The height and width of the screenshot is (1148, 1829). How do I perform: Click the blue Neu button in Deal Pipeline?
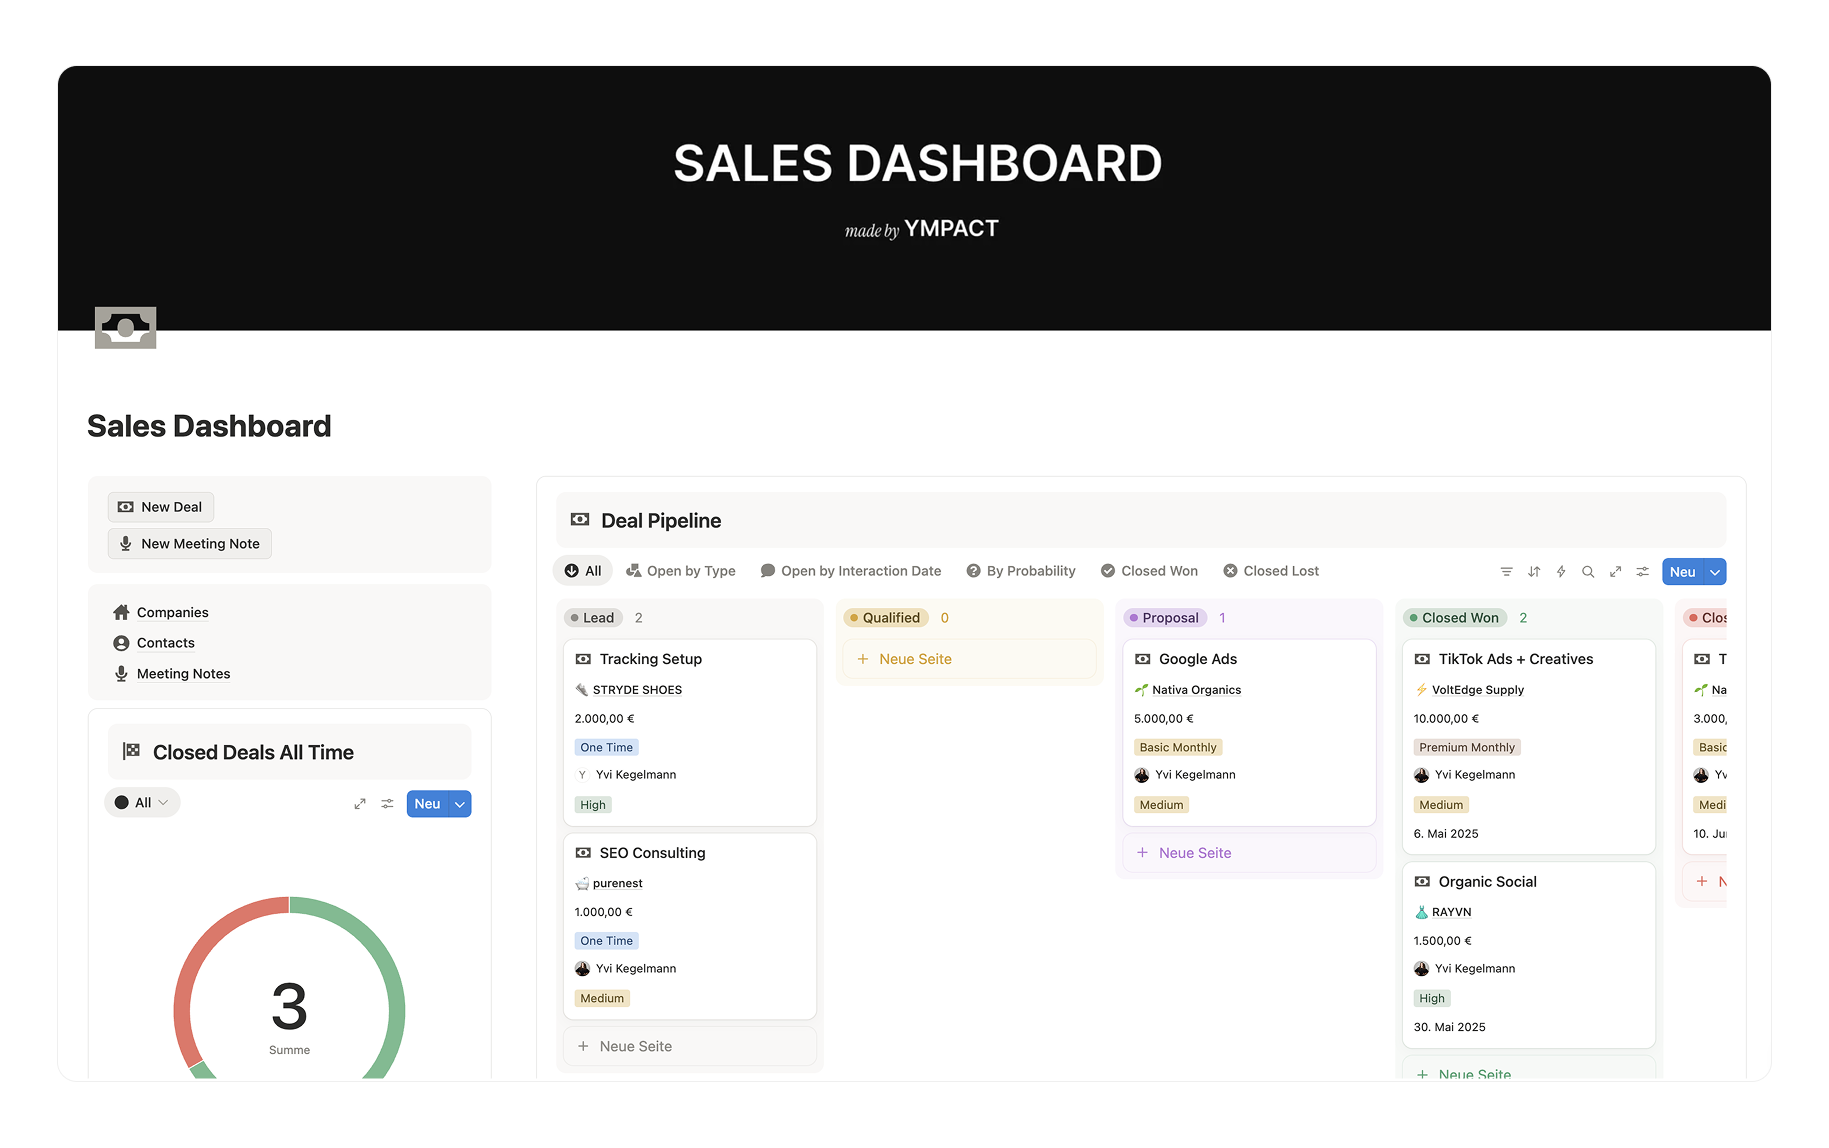(x=1683, y=572)
